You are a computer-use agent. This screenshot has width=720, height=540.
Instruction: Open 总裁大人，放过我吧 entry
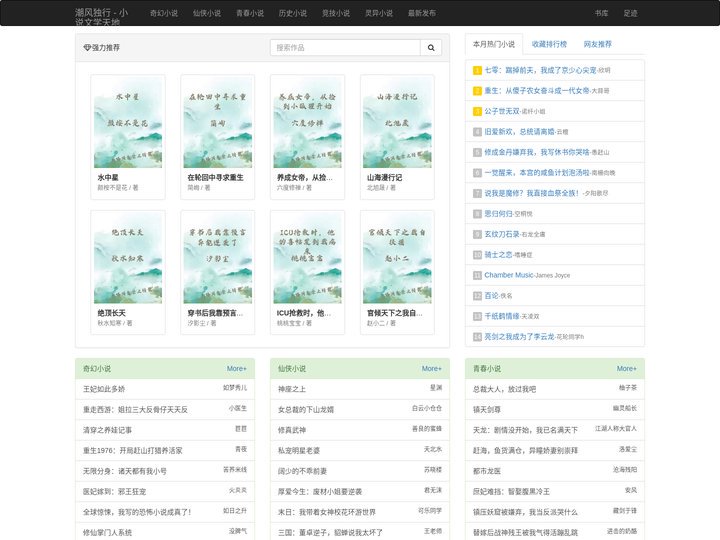[x=504, y=389]
